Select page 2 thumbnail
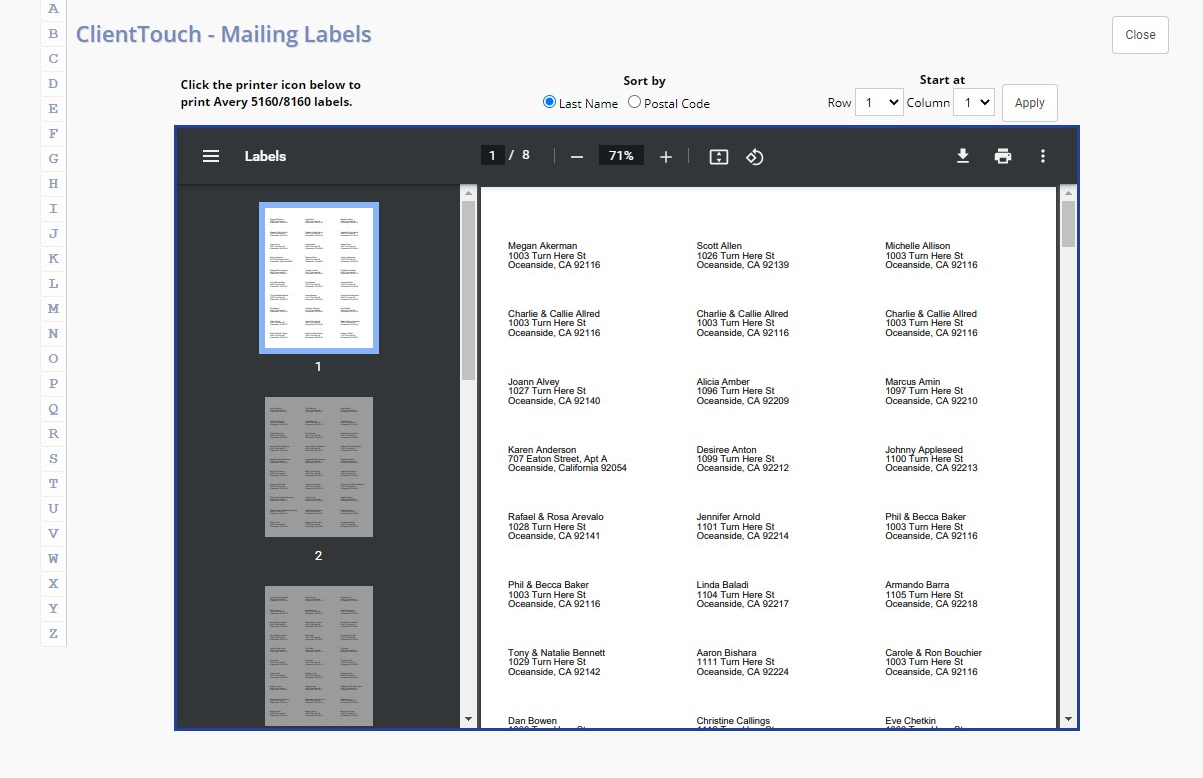The width and height of the screenshot is (1203, 778). tap(319, 467)
